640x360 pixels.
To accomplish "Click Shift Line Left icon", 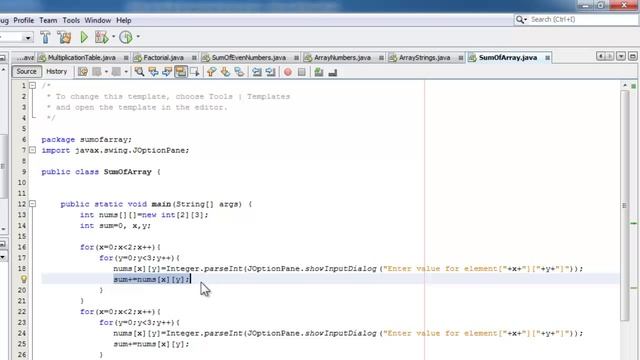I will pyautogui.click(x=257, y=72).
